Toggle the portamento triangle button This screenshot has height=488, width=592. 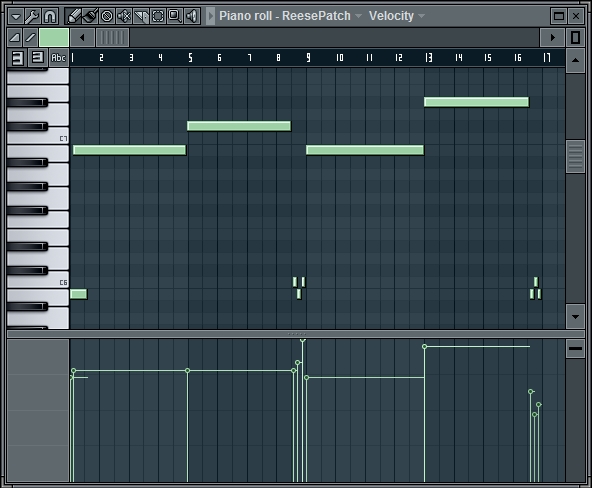point(15,37)
